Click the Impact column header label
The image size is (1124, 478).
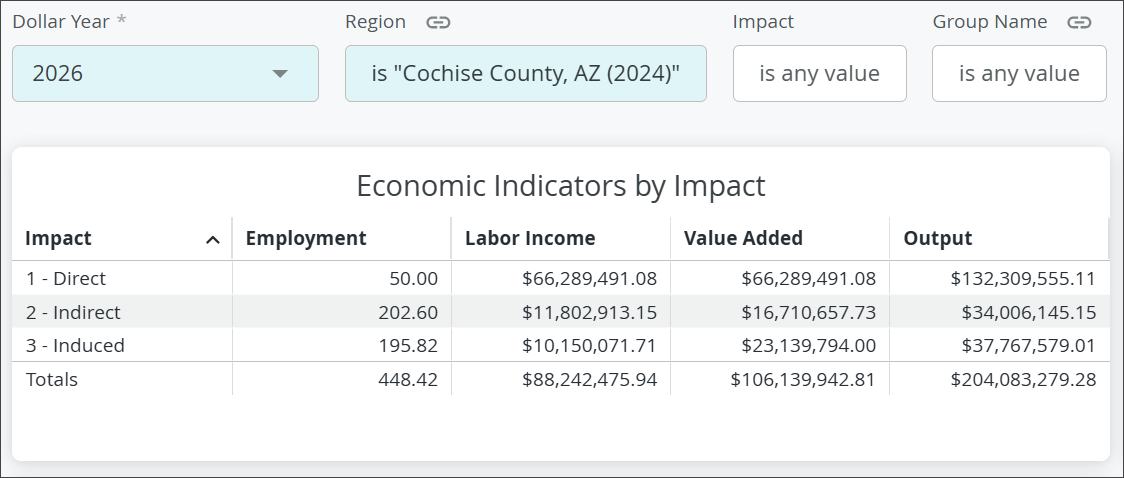[x=58, y=238]
